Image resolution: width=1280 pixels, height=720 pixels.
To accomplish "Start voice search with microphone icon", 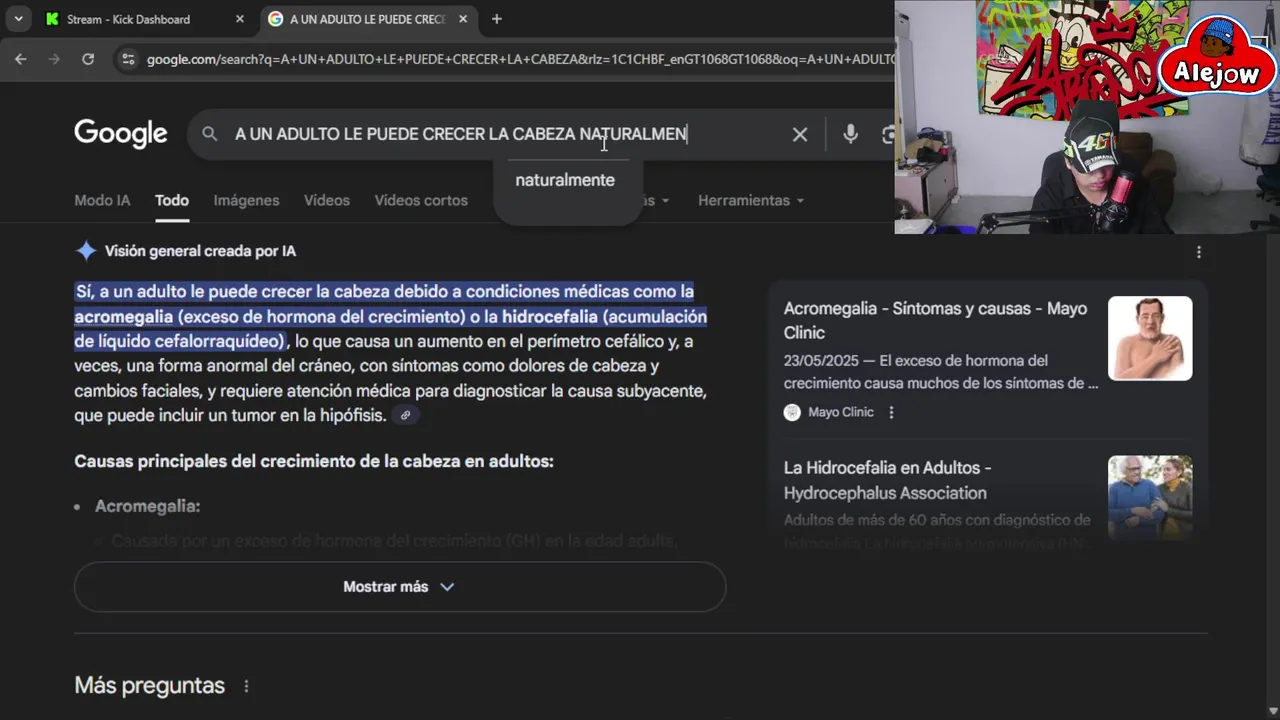I will [x=850, y=134].
